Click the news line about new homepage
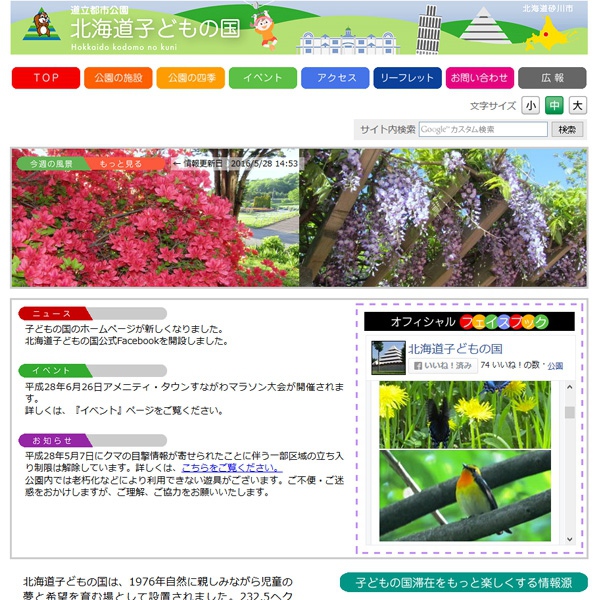The height and width of the screenshot is (600, 600). click(x=124, y=329)
